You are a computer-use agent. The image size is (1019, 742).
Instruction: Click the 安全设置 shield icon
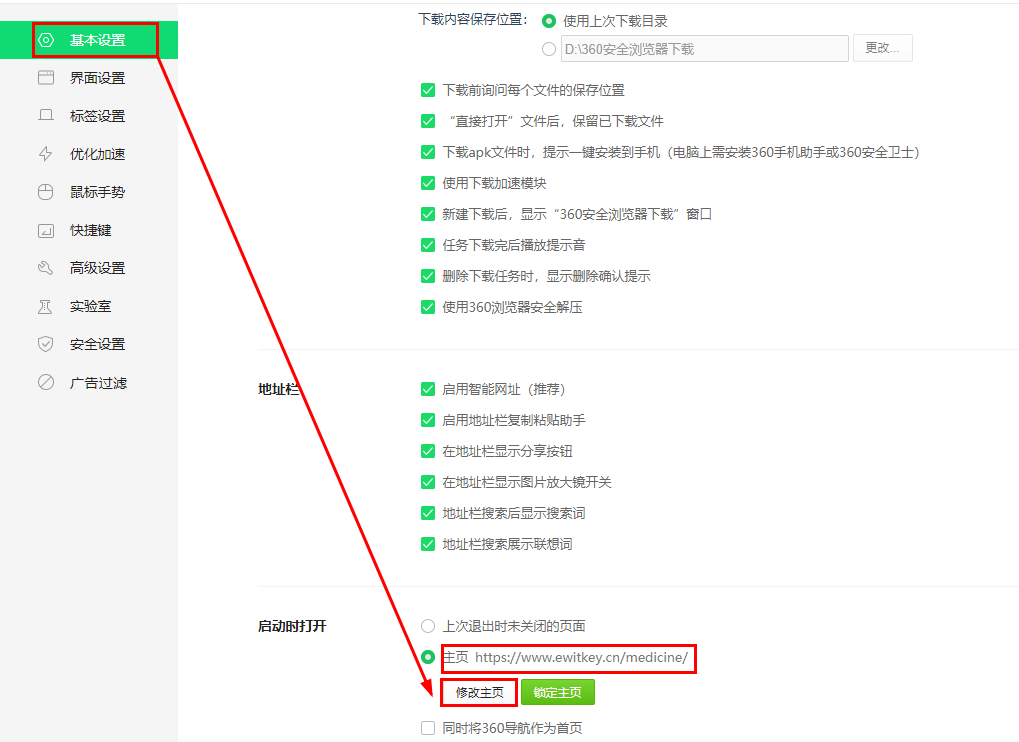(x=46, y=344)
